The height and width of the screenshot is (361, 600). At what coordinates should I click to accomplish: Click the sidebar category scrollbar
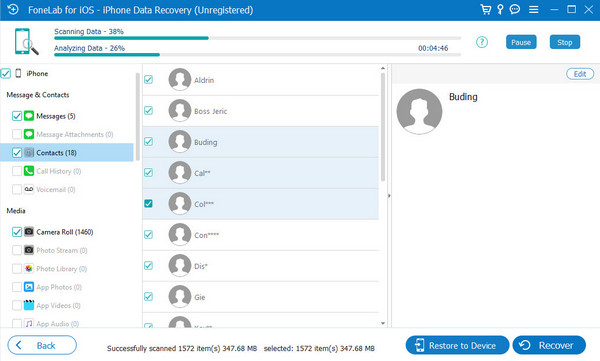tap(138, 116)
